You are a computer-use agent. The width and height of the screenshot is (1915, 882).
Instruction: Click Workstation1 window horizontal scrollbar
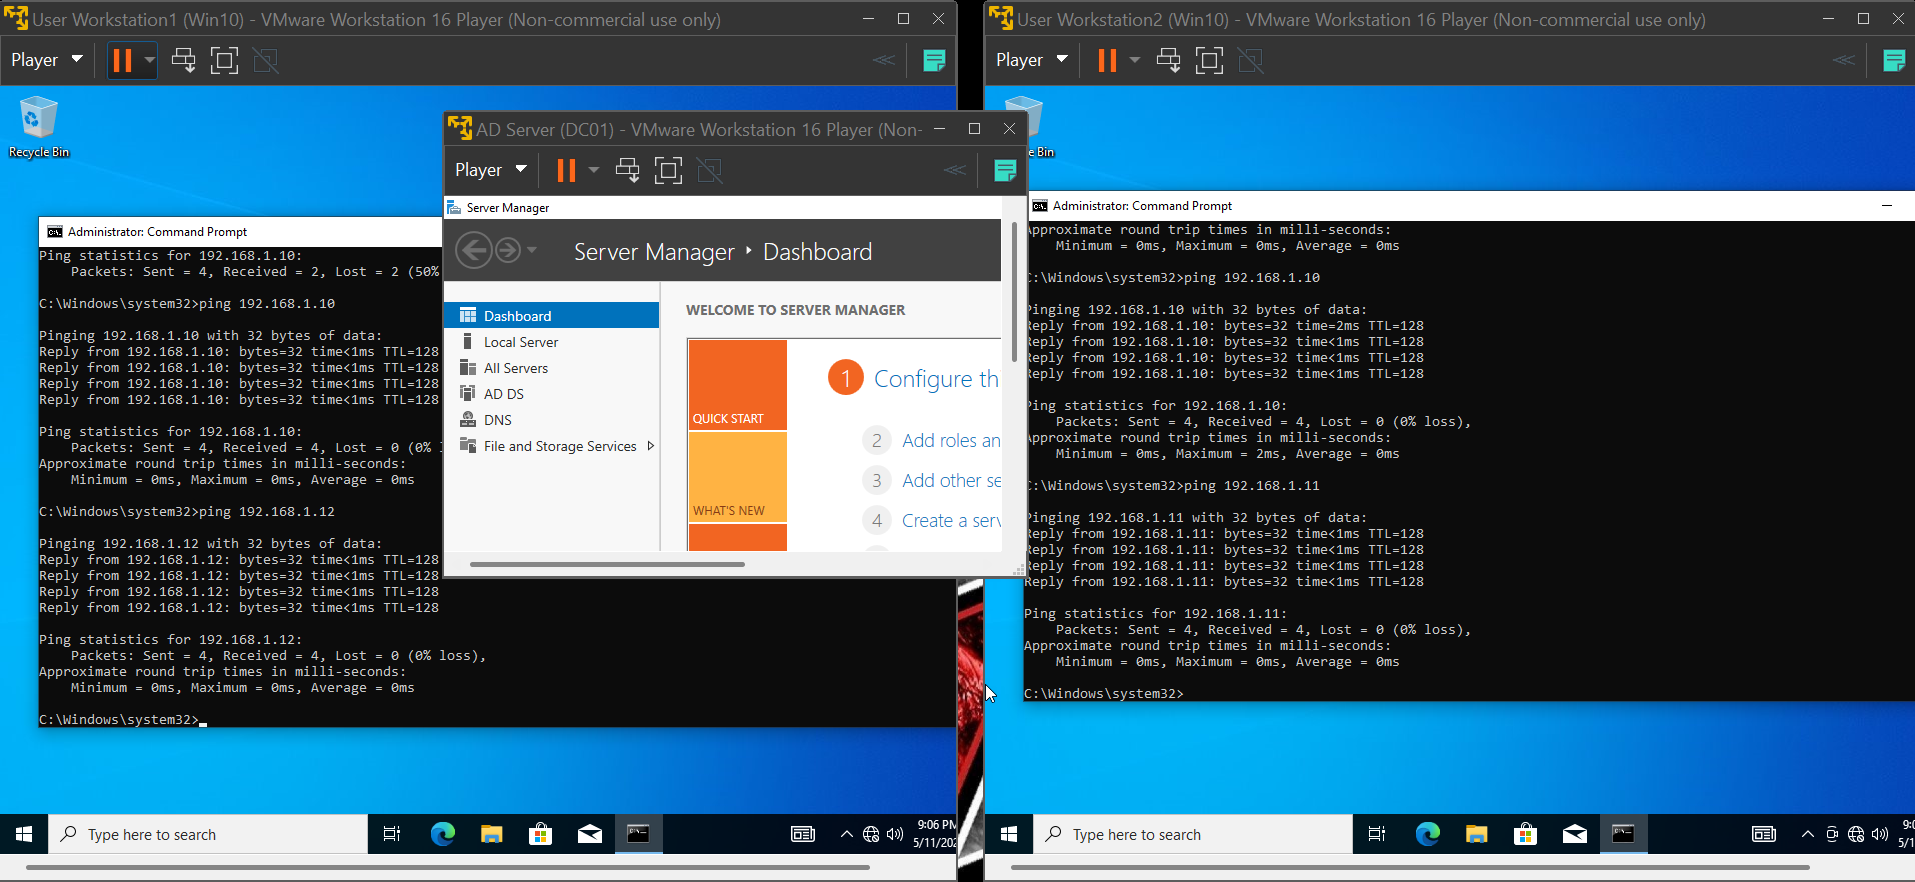click(x=447, y=868)
